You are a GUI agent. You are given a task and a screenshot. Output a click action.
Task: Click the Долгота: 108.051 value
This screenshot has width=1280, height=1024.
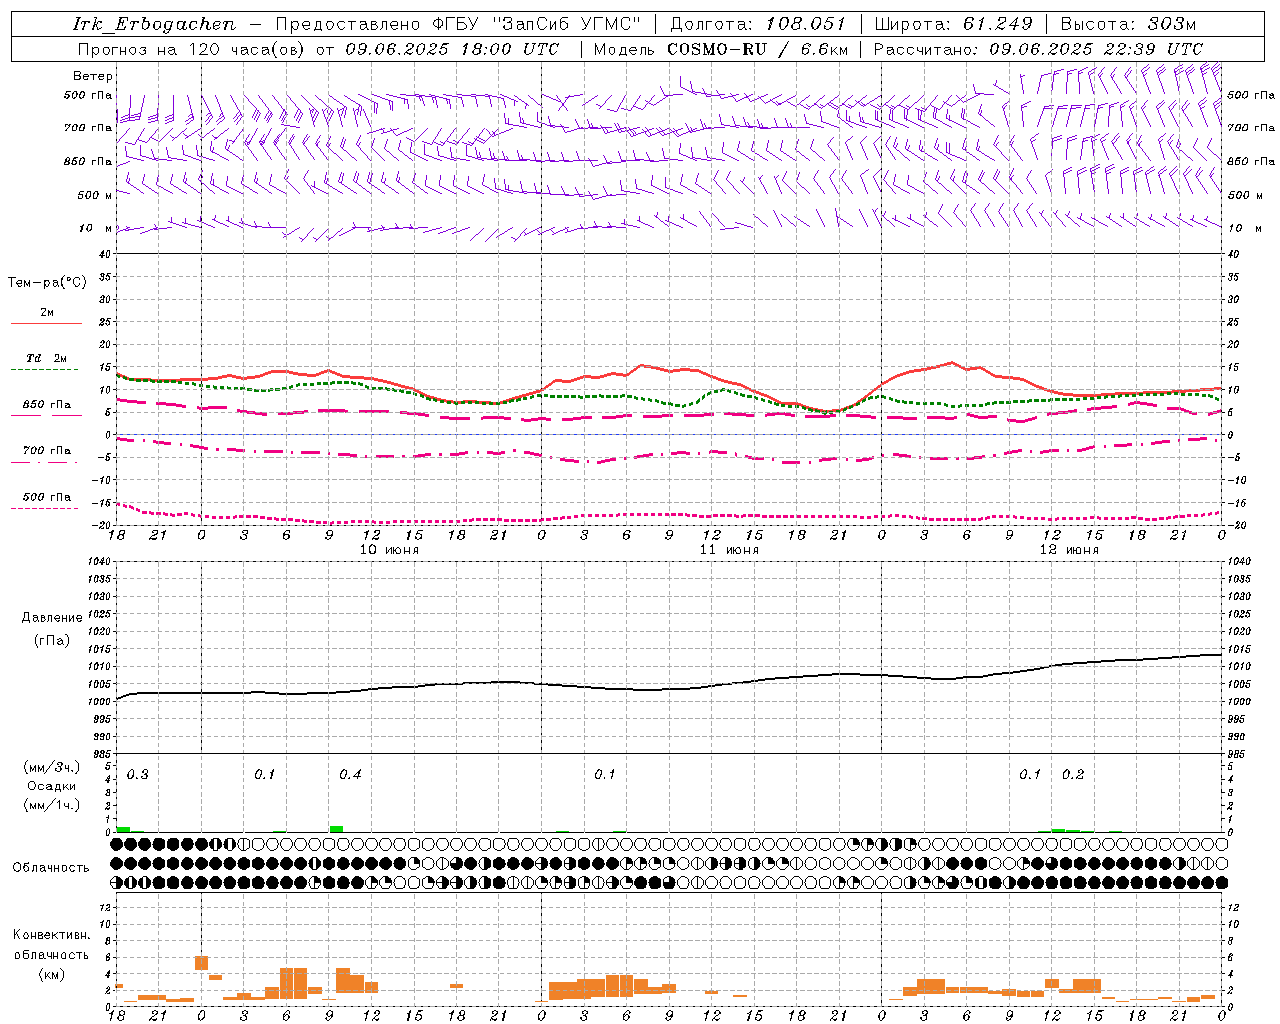(757, 24)
